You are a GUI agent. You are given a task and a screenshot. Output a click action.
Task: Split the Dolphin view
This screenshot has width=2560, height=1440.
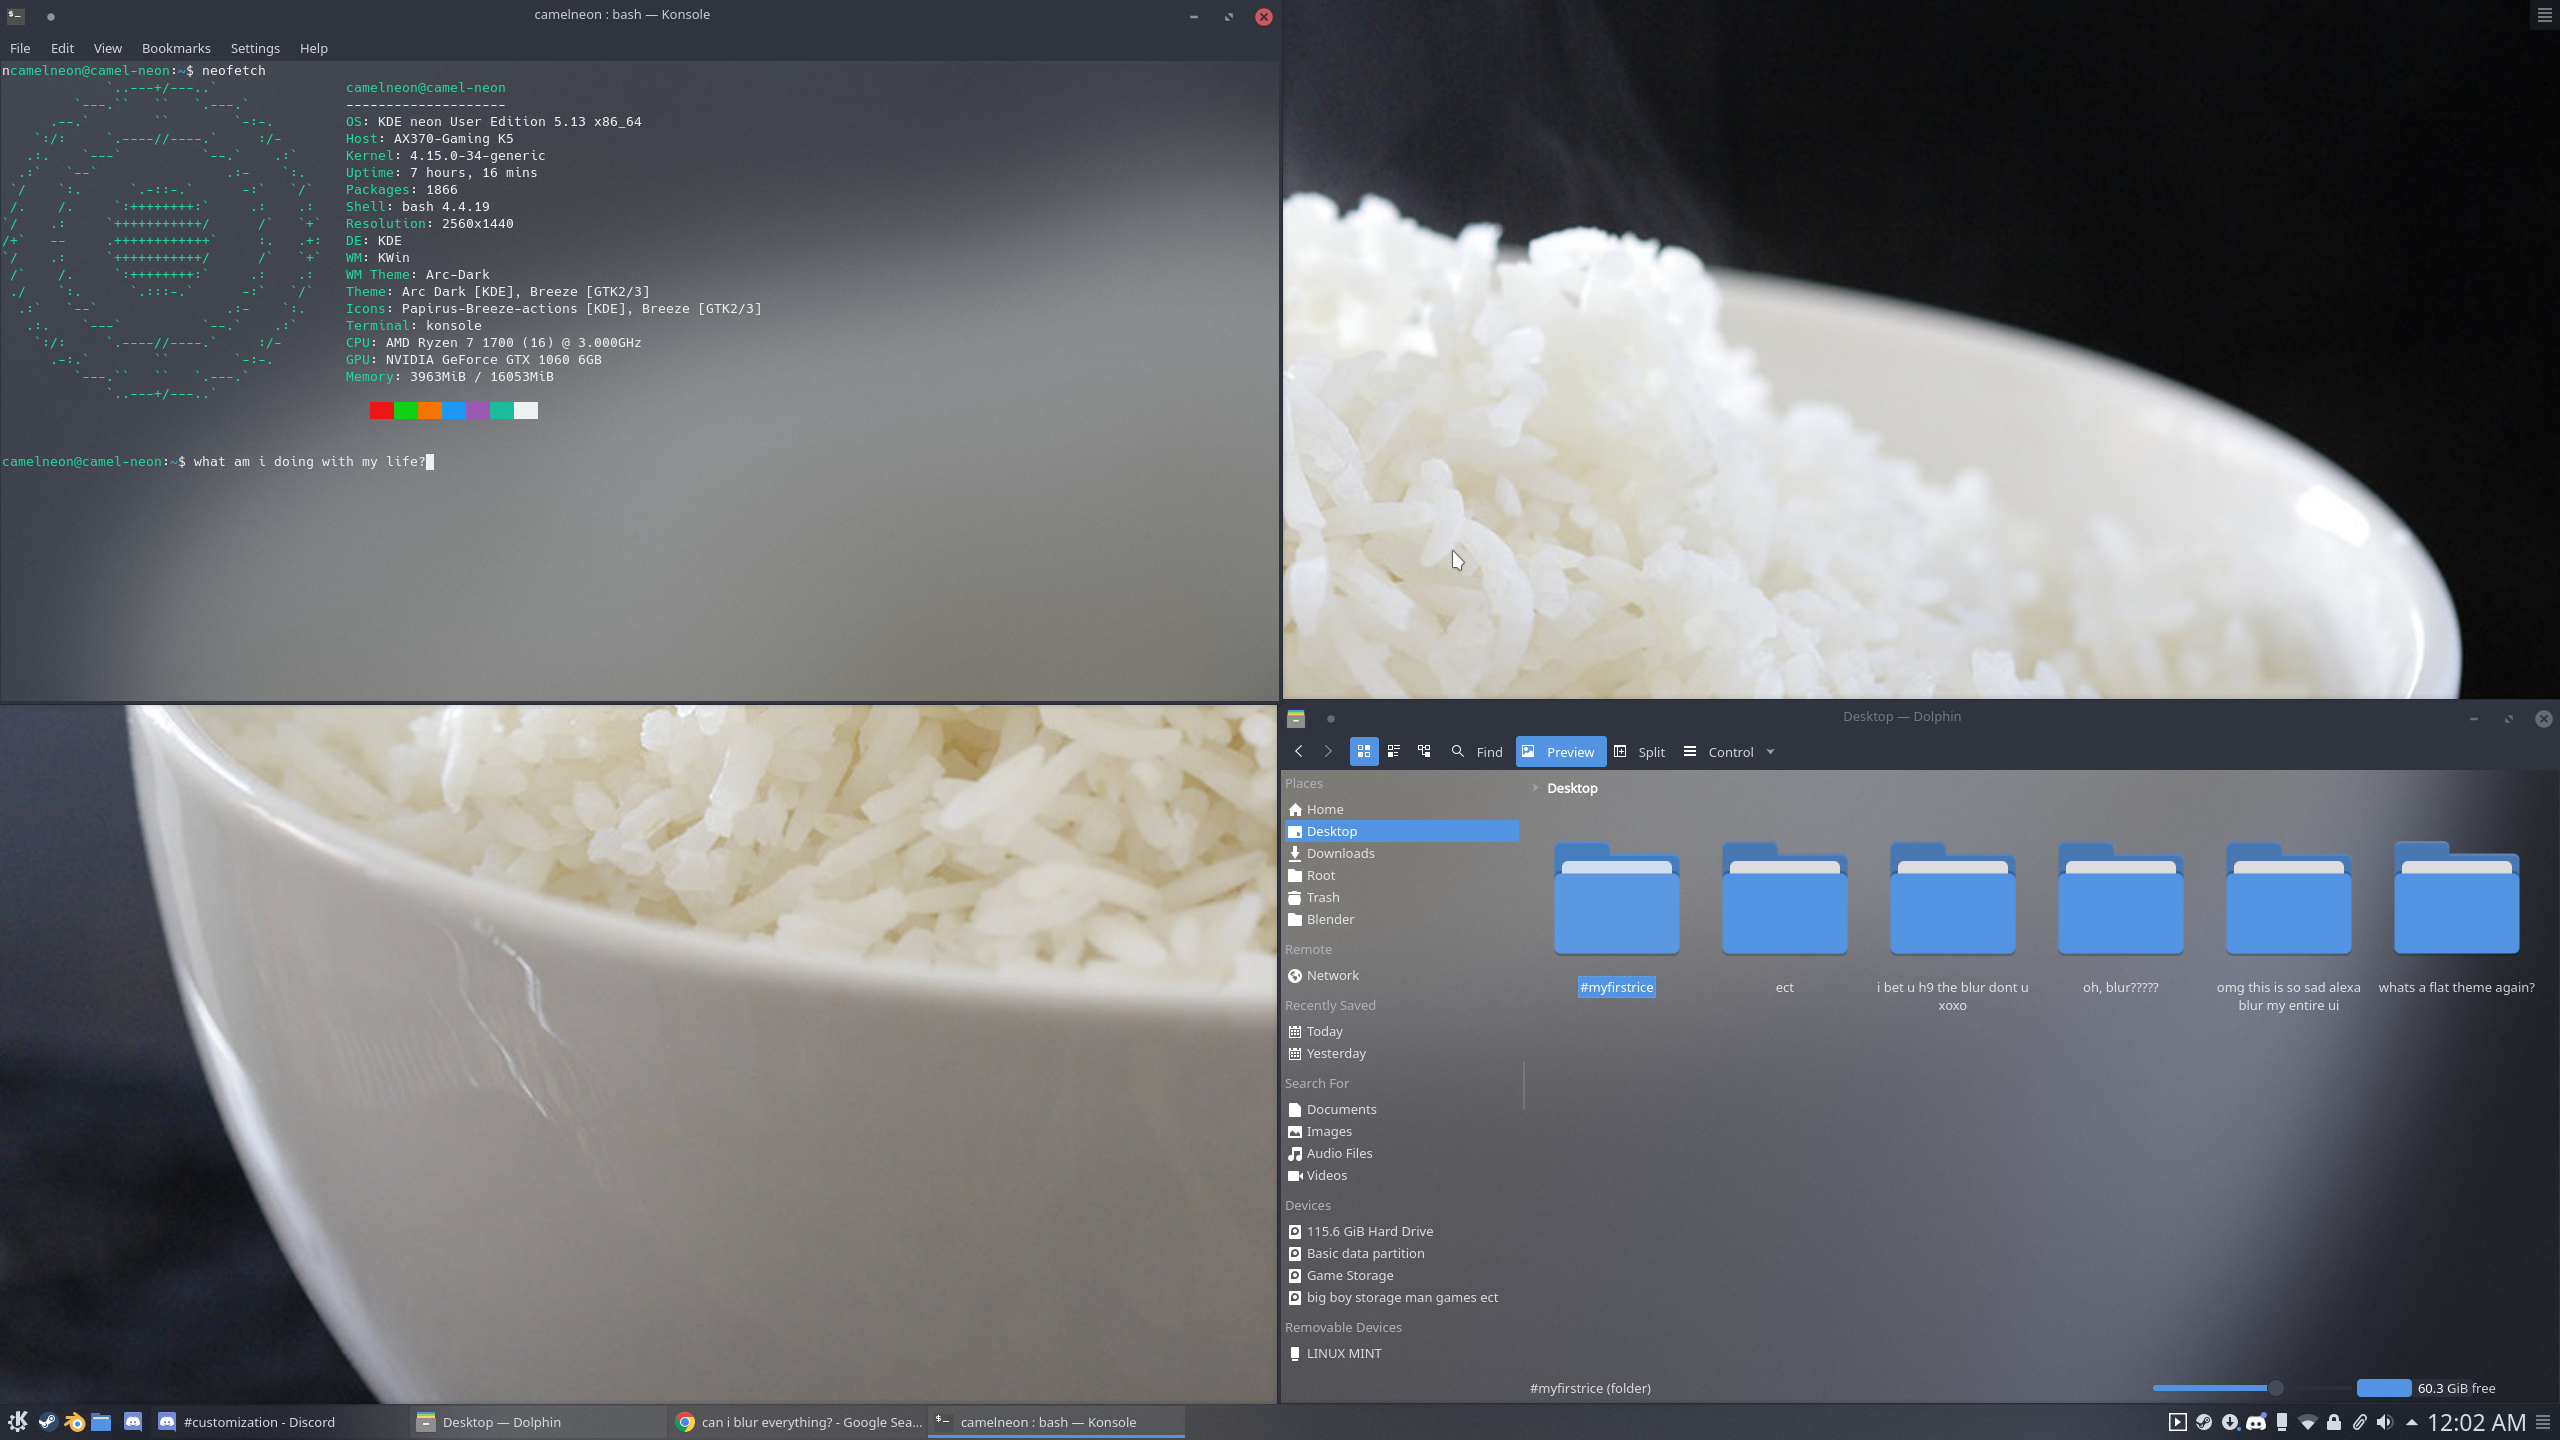coord(1639,752)
